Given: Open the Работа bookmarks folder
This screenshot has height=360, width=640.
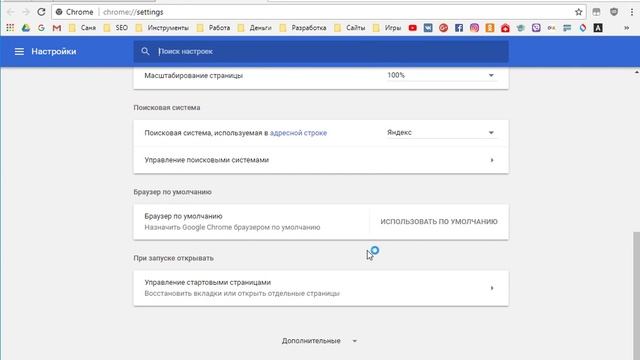Looking at the screenshot, I should 213,28.
